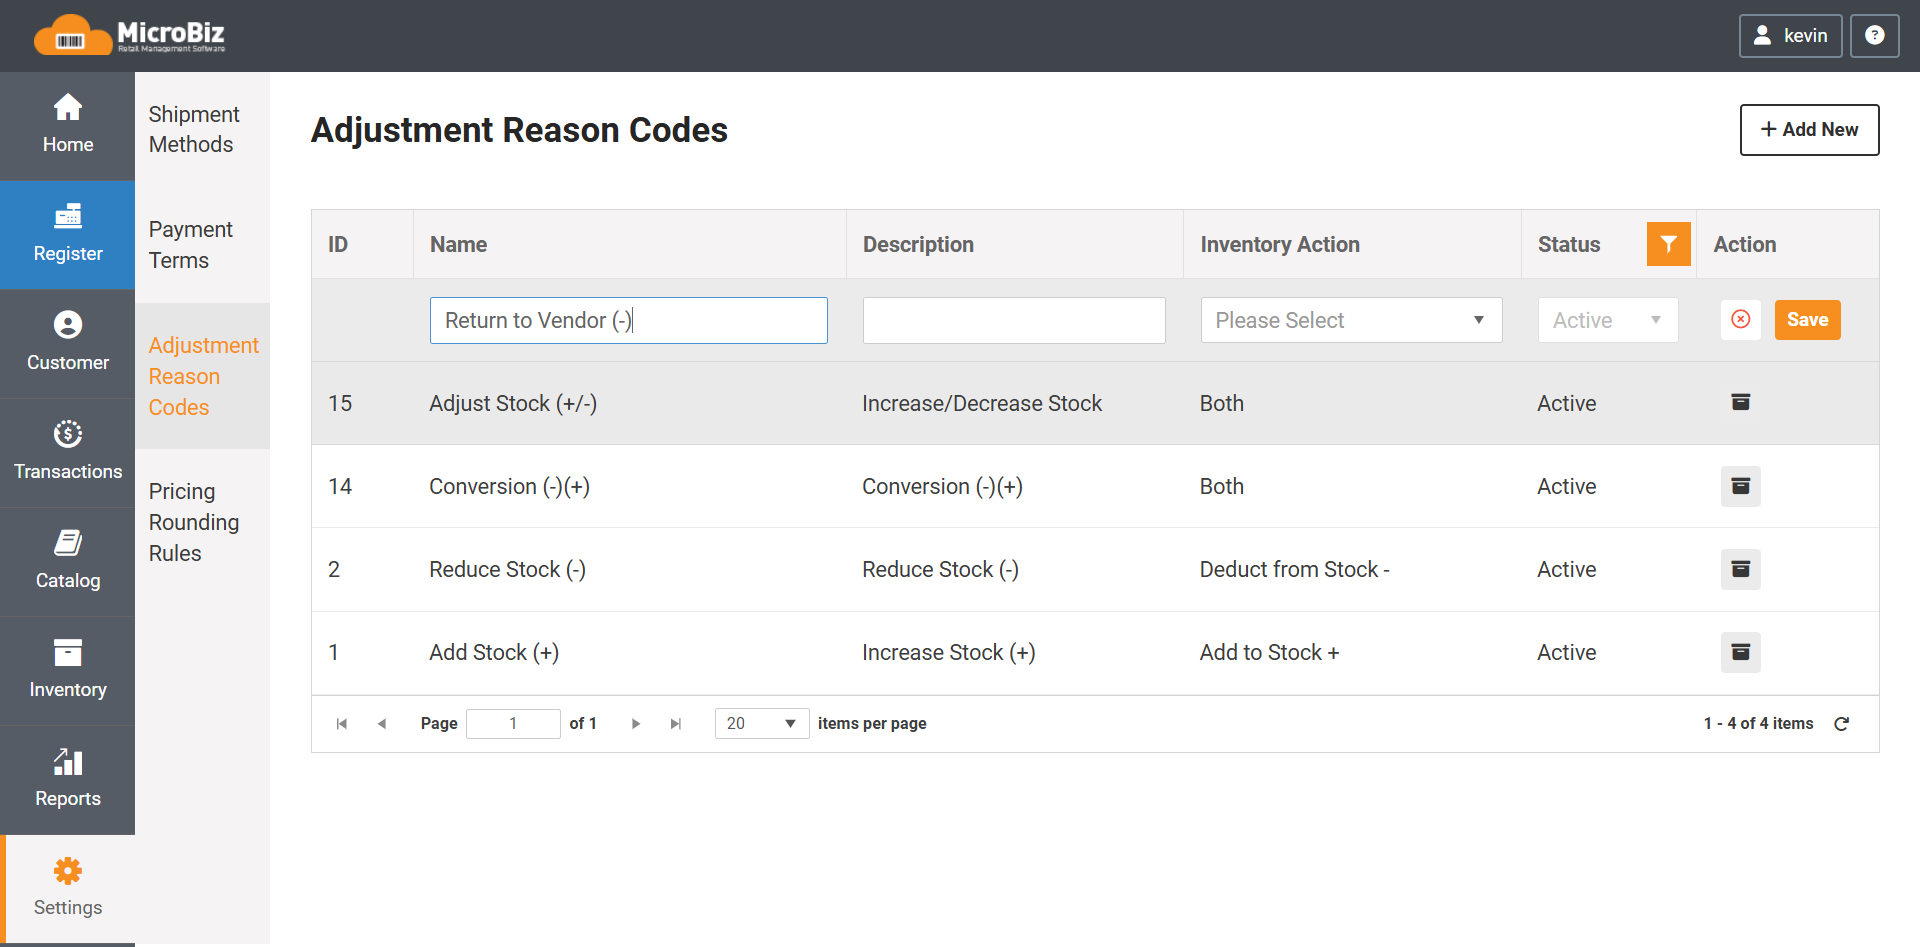Go to the Inventory section

point(67,671)
